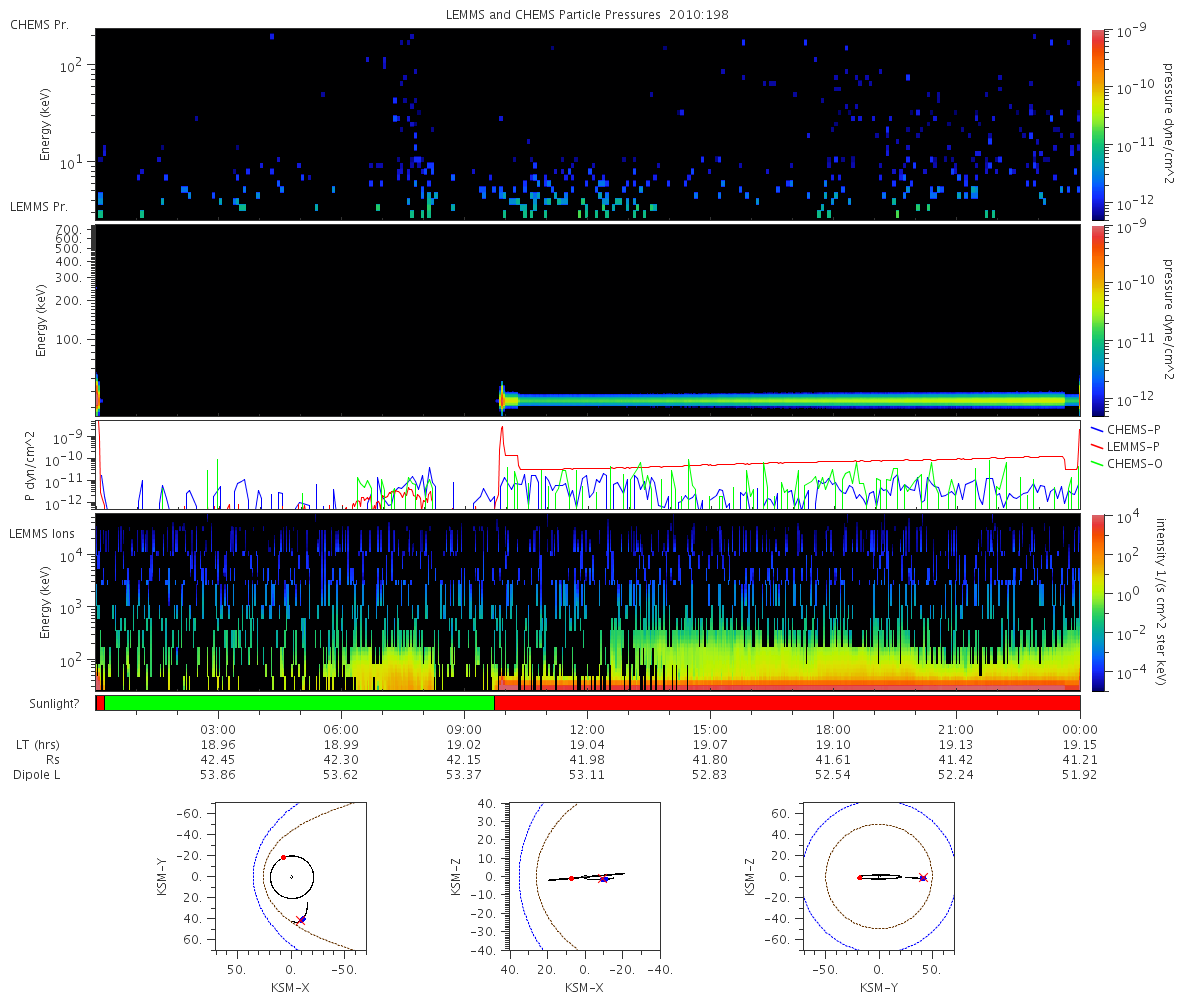Click the spacecraft marker in KSM-Y/KSM-Z plot

tap(922, 877)
